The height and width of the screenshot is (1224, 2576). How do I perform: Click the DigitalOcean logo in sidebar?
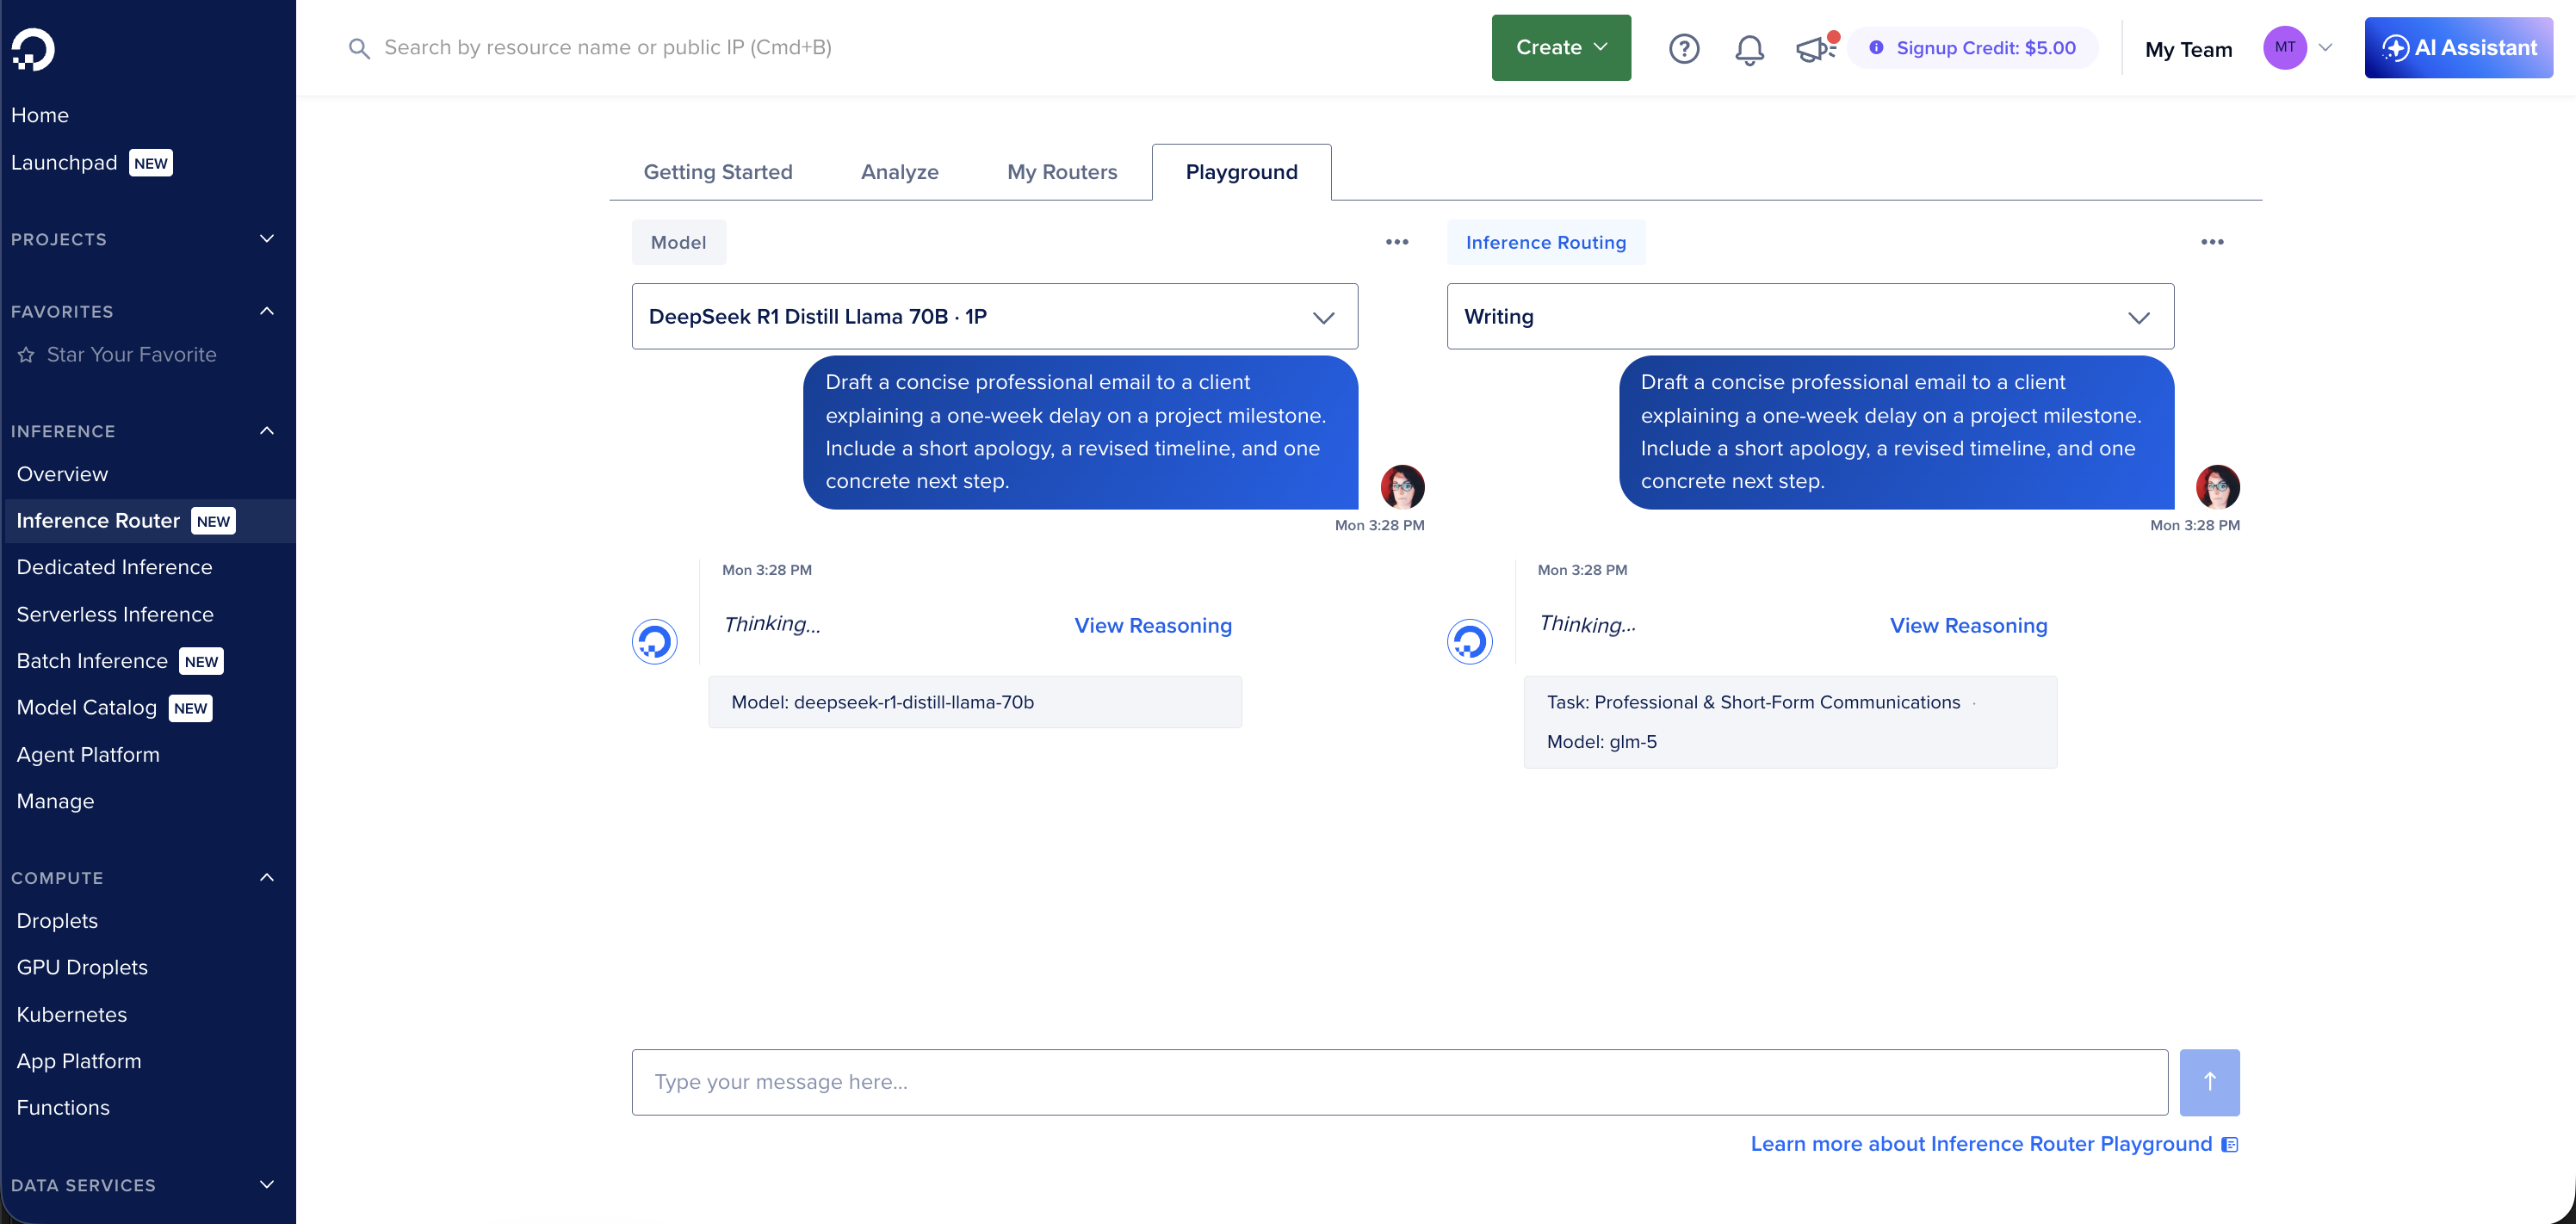click(x=33, y=50)
